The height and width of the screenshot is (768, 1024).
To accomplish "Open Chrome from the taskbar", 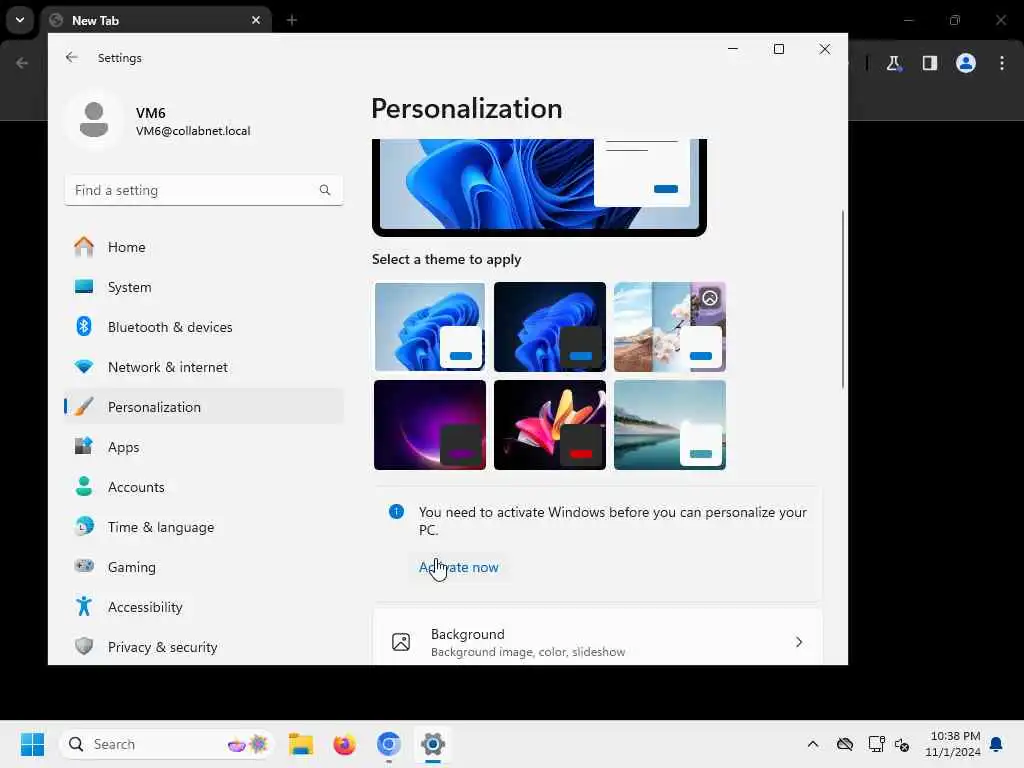I will pos(389,744).
